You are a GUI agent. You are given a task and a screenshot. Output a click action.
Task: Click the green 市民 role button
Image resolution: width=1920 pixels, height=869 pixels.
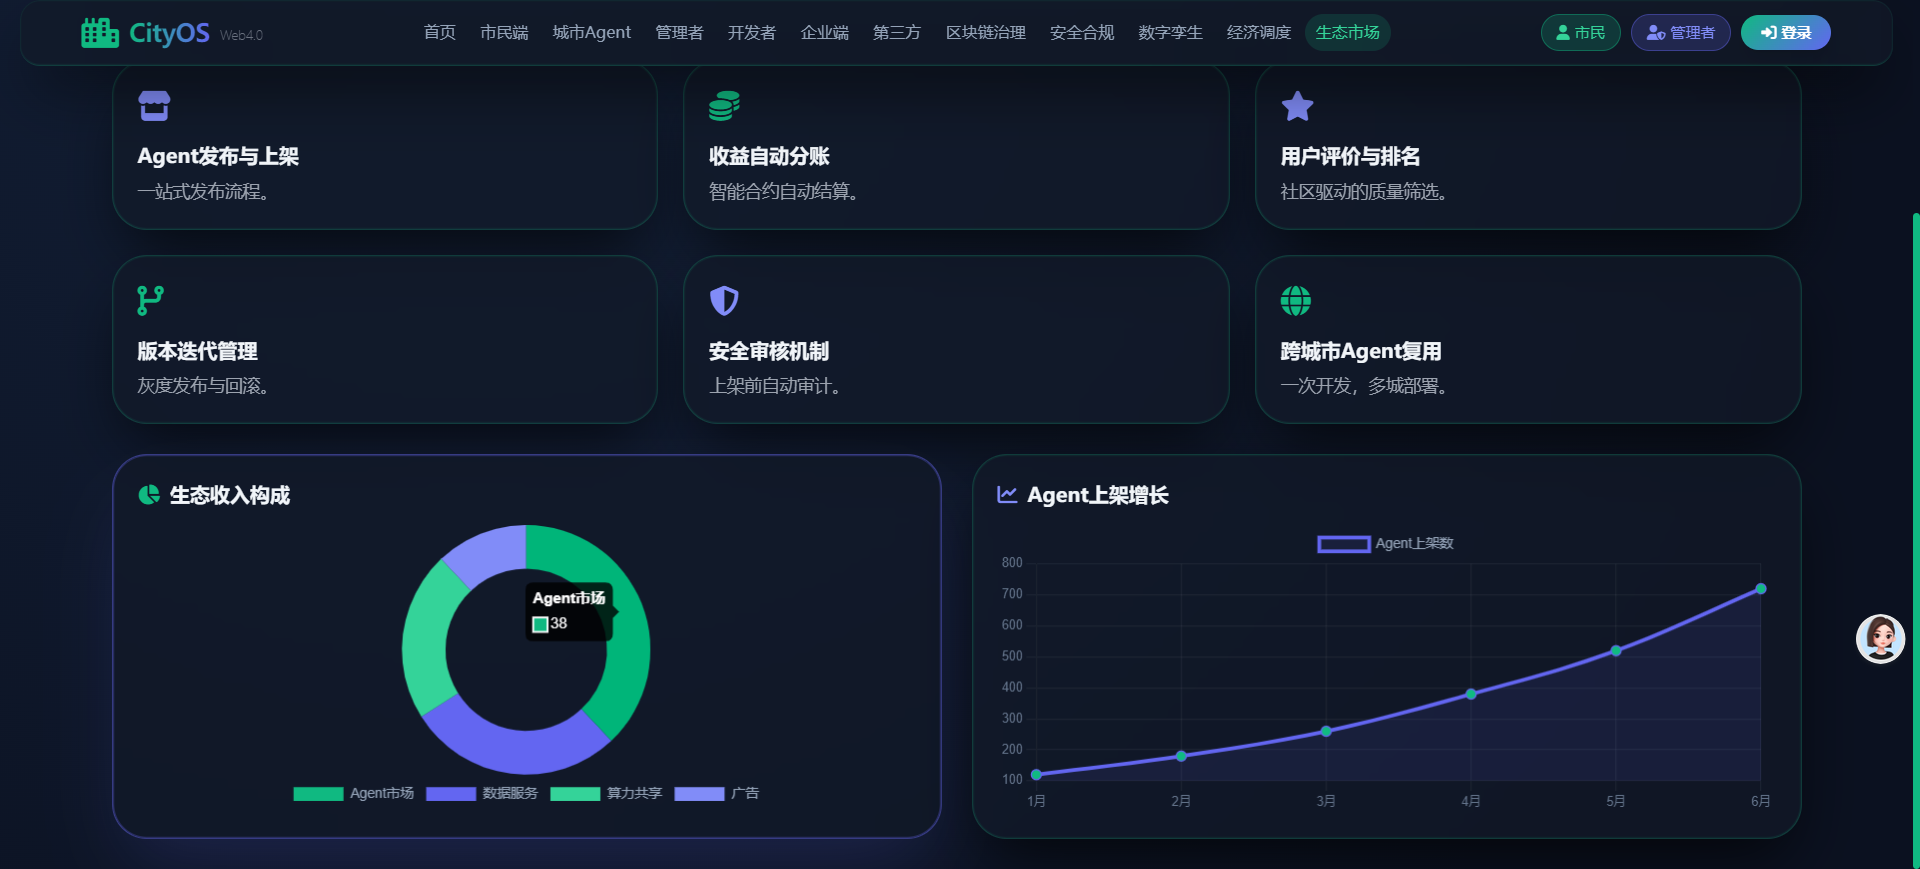[x=1580, y=33]
